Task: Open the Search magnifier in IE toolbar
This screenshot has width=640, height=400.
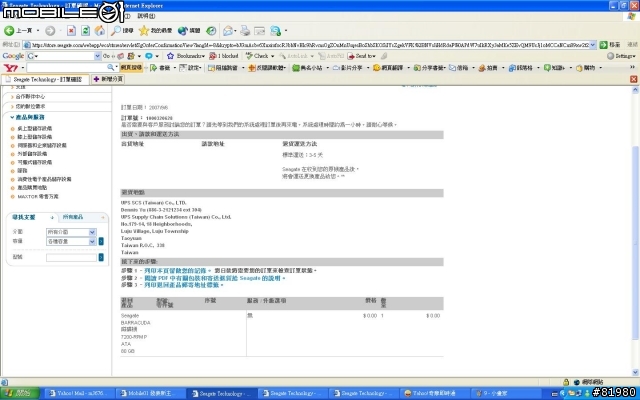Action: (x=122, y=31)
